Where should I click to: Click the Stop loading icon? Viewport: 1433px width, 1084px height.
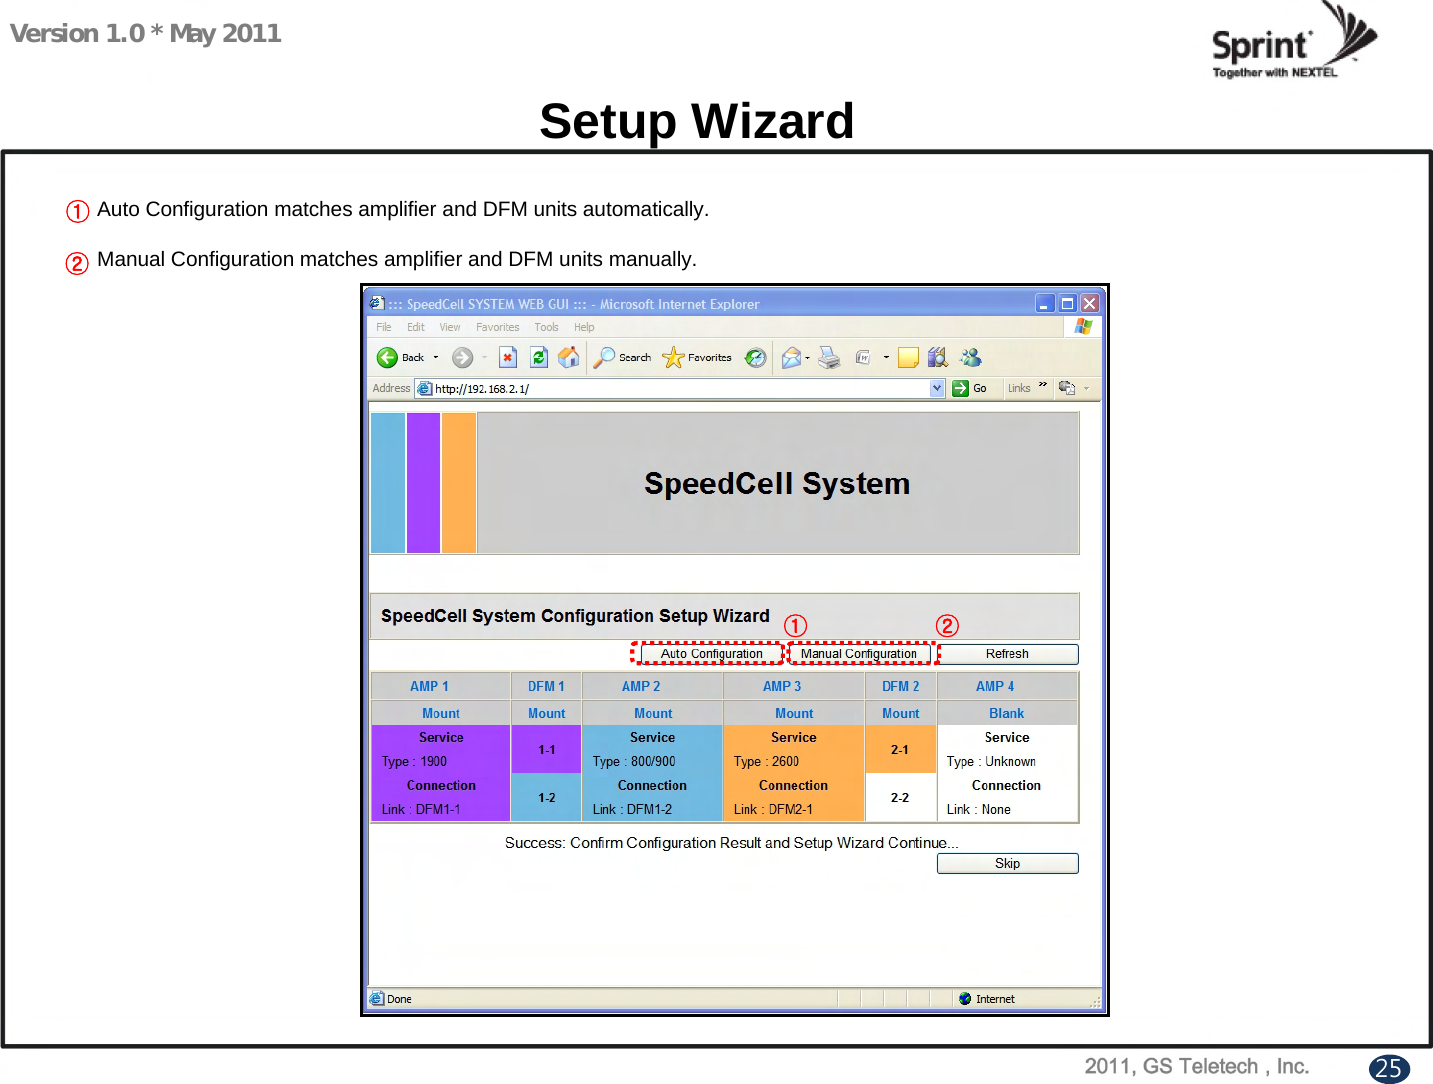pos(508,358)
